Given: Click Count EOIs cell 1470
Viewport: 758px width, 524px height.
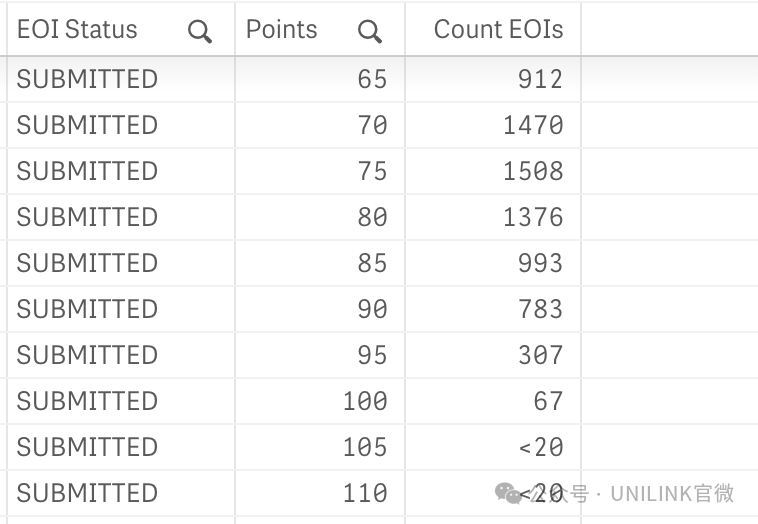Looking at the screenshot, I should coord(533,125).
